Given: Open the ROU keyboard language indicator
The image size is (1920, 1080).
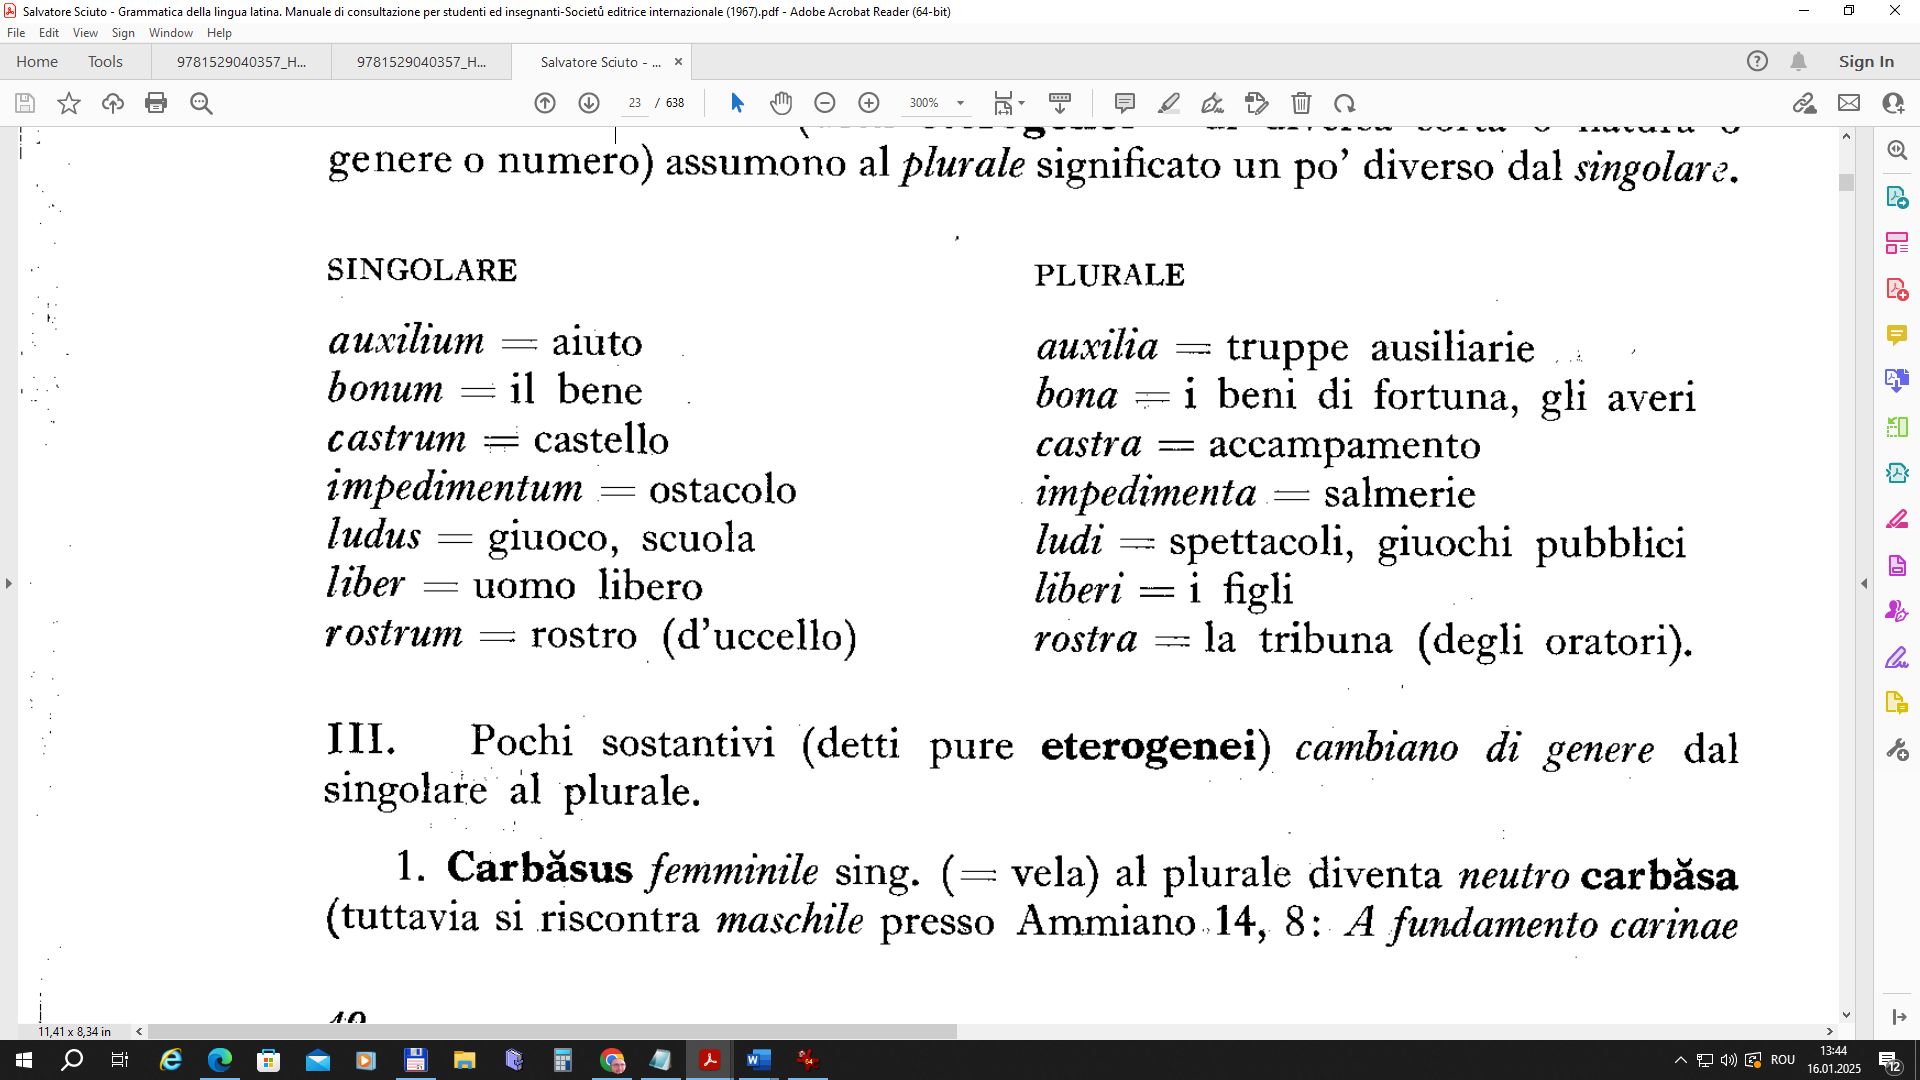Looking at the screenshot, I should click(1783, 1060).
